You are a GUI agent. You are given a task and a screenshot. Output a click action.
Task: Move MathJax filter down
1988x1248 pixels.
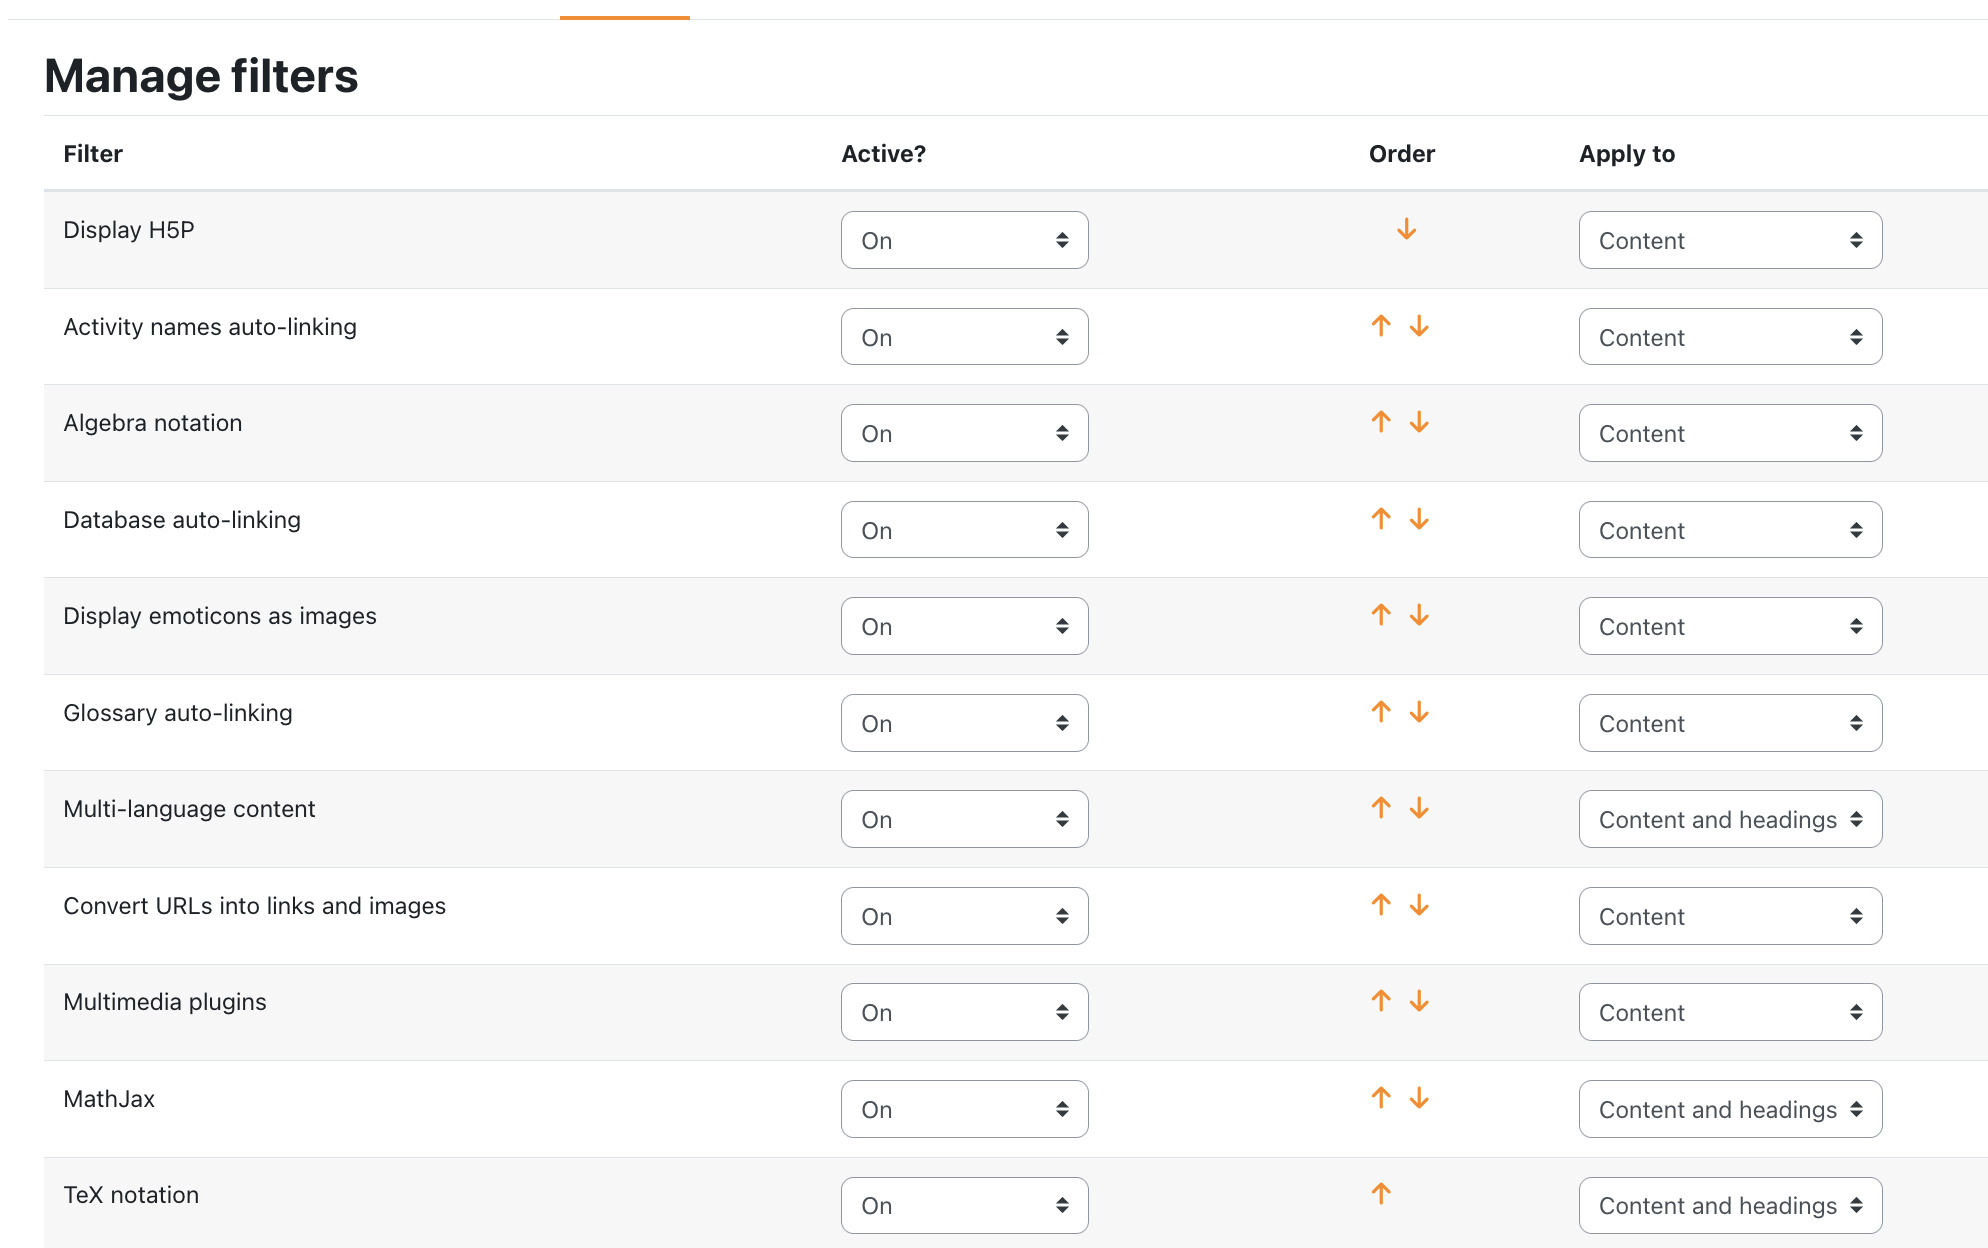point(1419,1098)
